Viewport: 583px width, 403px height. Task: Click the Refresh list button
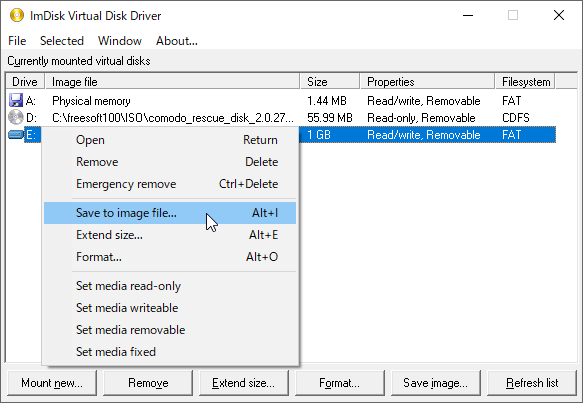point(532,383)
